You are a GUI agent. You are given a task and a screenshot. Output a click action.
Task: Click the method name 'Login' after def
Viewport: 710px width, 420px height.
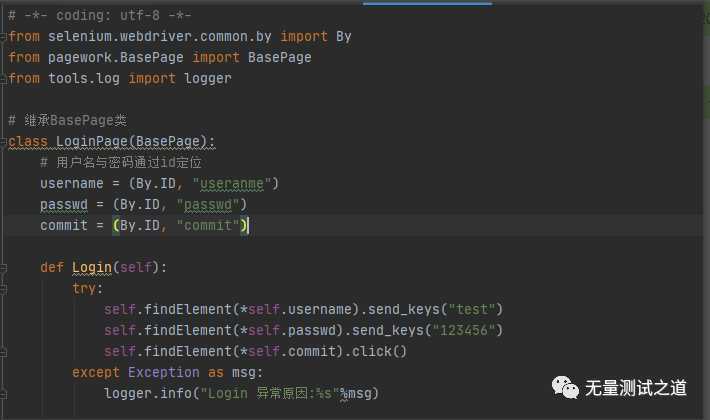tap(92, 267)
